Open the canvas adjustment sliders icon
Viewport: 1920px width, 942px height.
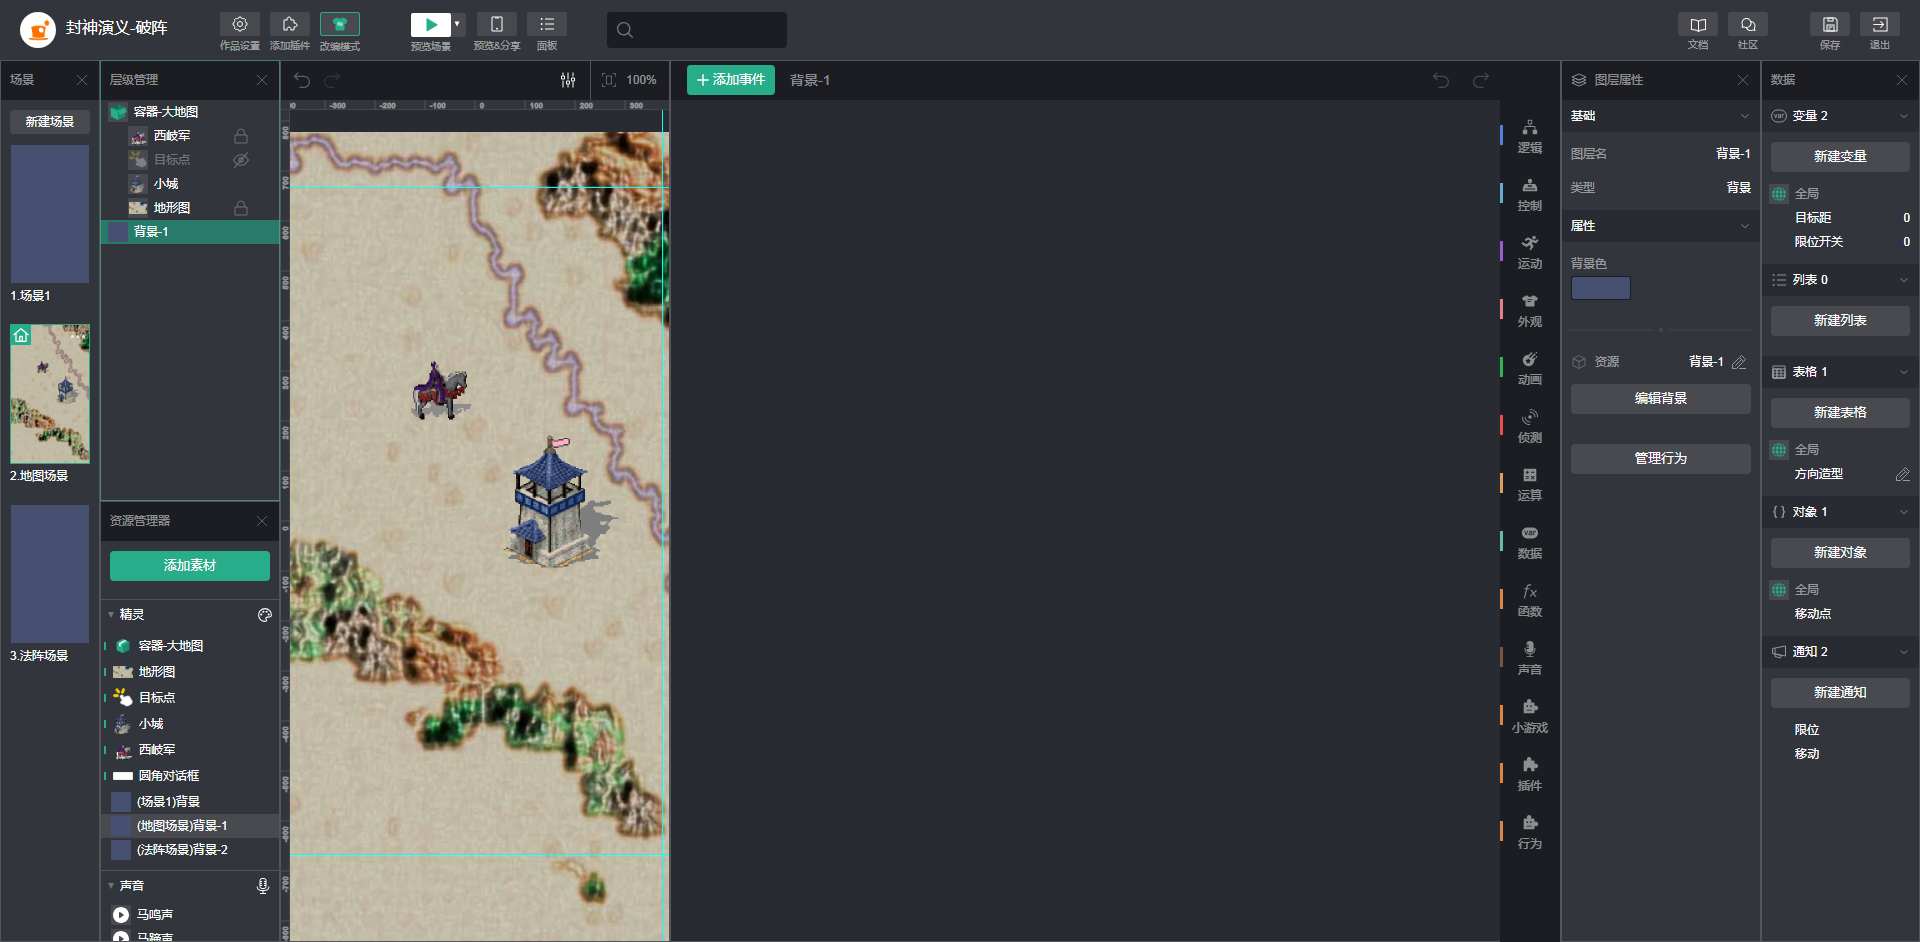568,80
